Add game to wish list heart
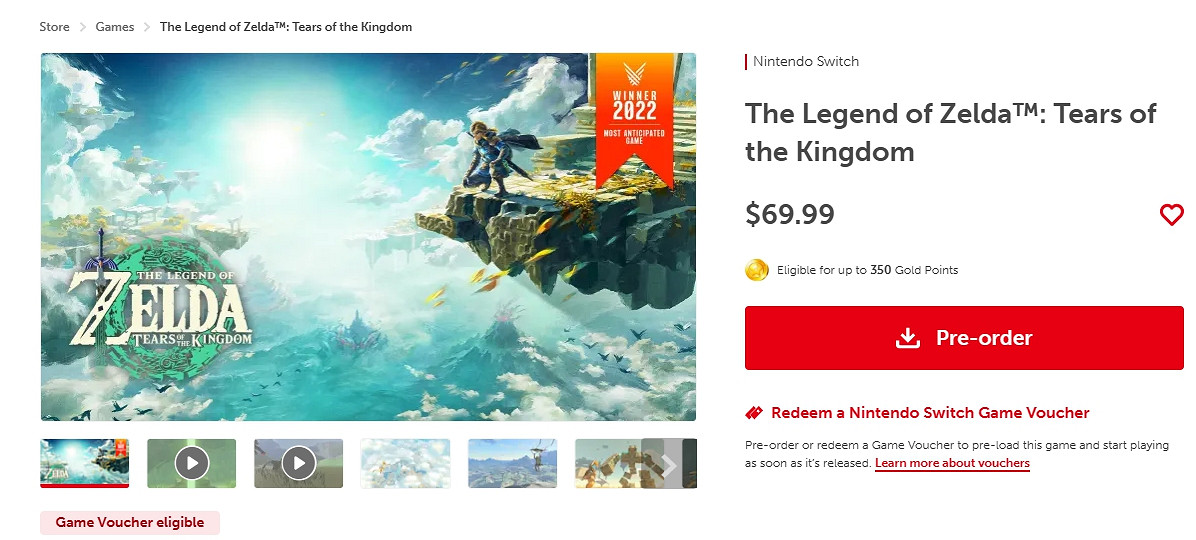The image size is (1196, 540). [1171, 214]
